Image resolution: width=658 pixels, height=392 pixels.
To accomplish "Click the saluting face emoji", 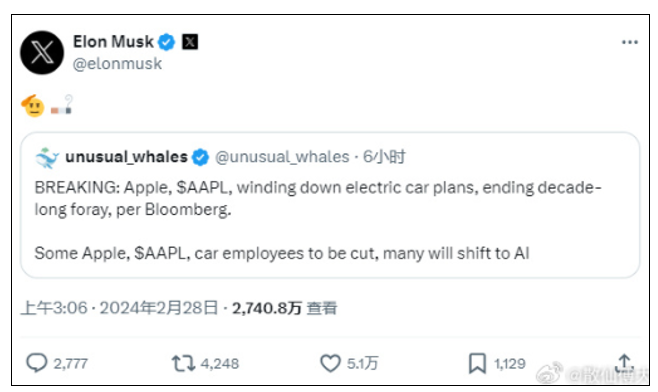I will coord(33,106).
